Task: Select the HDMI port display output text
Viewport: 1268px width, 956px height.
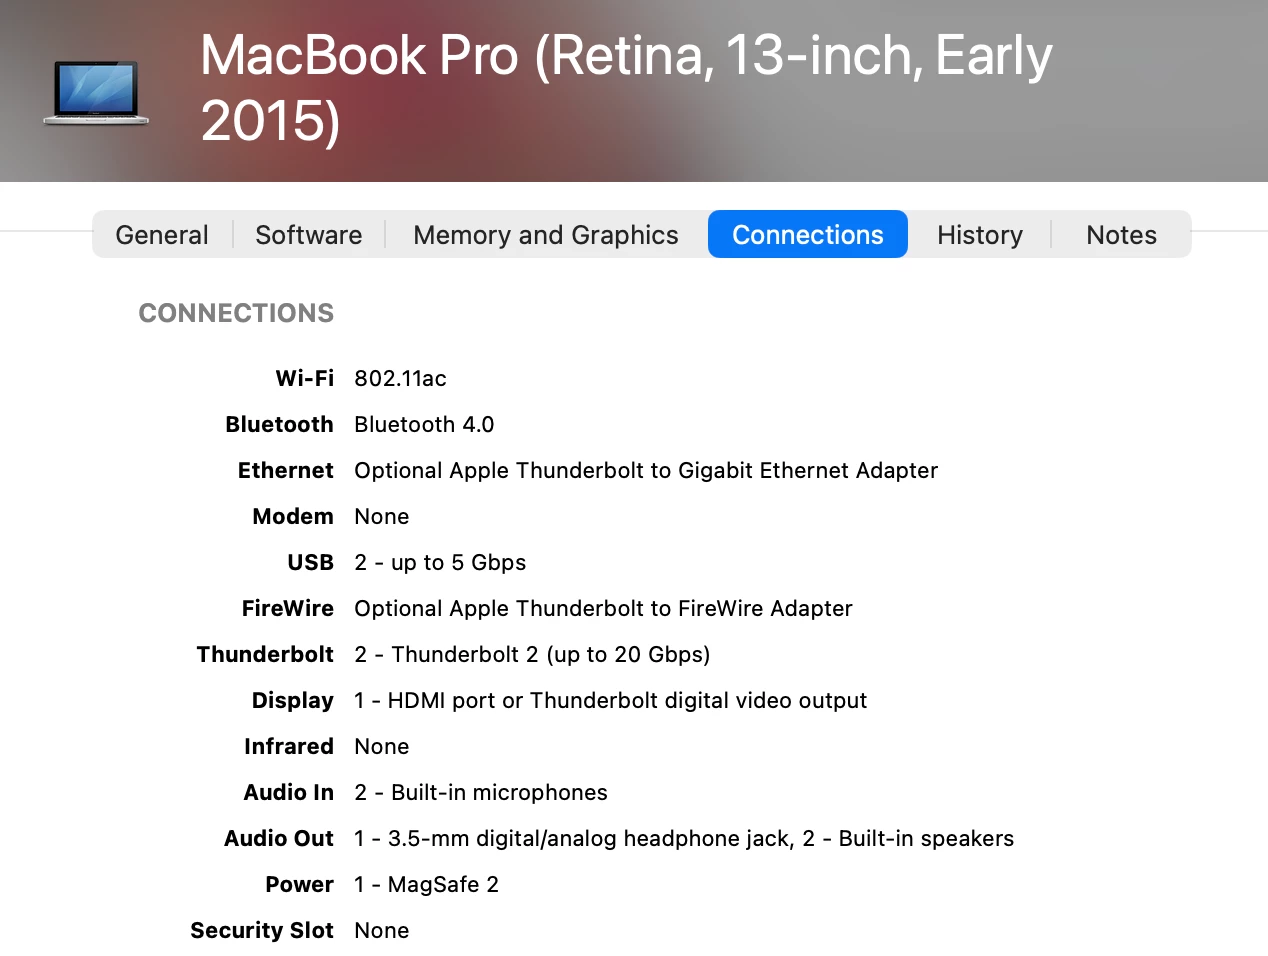Action: [x=610, y=701]
